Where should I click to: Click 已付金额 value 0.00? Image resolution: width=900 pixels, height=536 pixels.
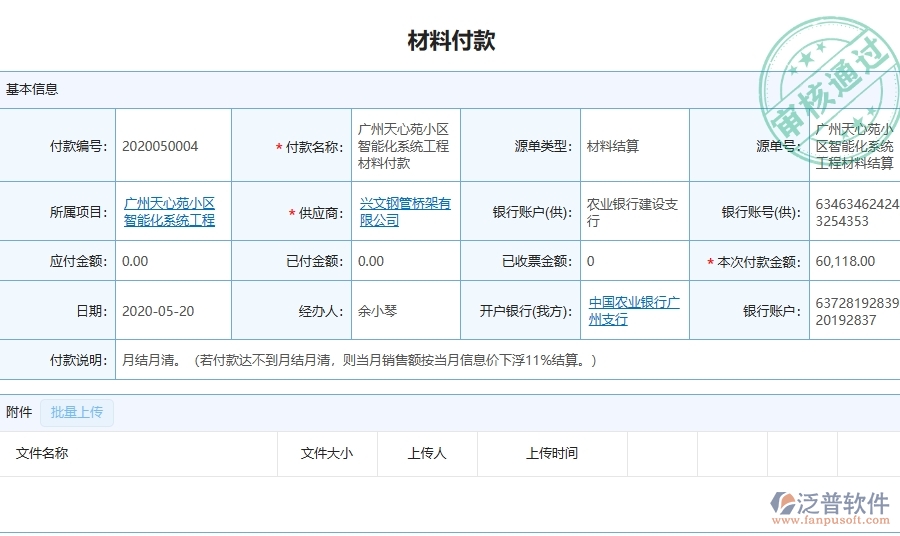[371, 262]
